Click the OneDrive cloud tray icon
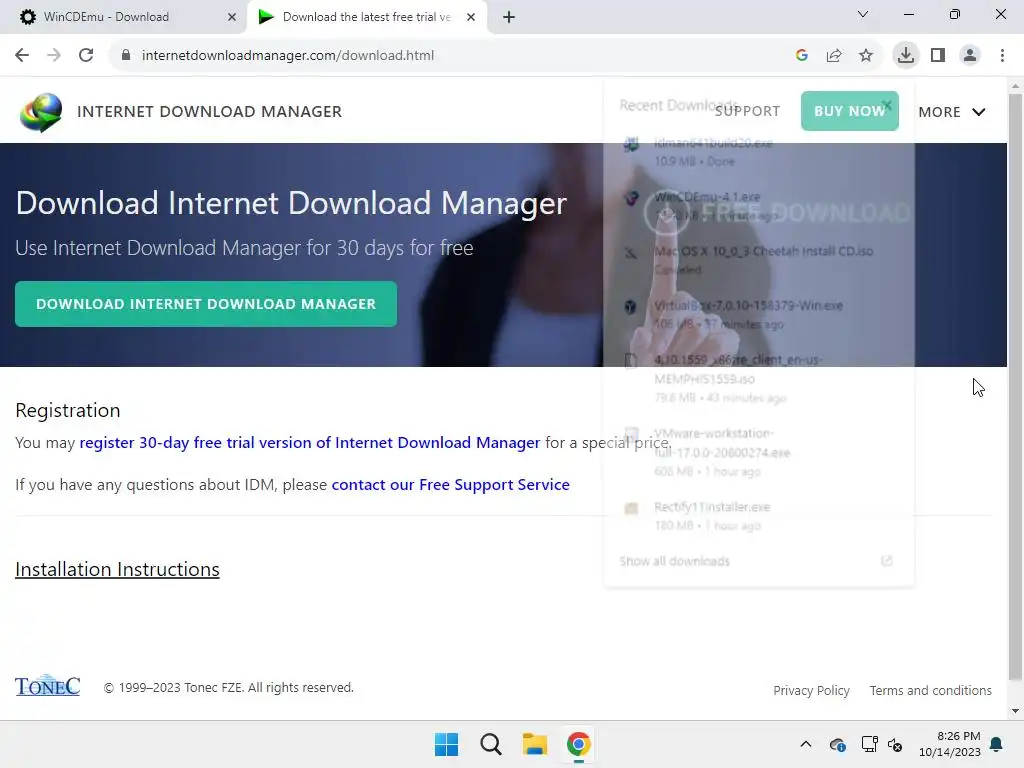 point(837,744)
